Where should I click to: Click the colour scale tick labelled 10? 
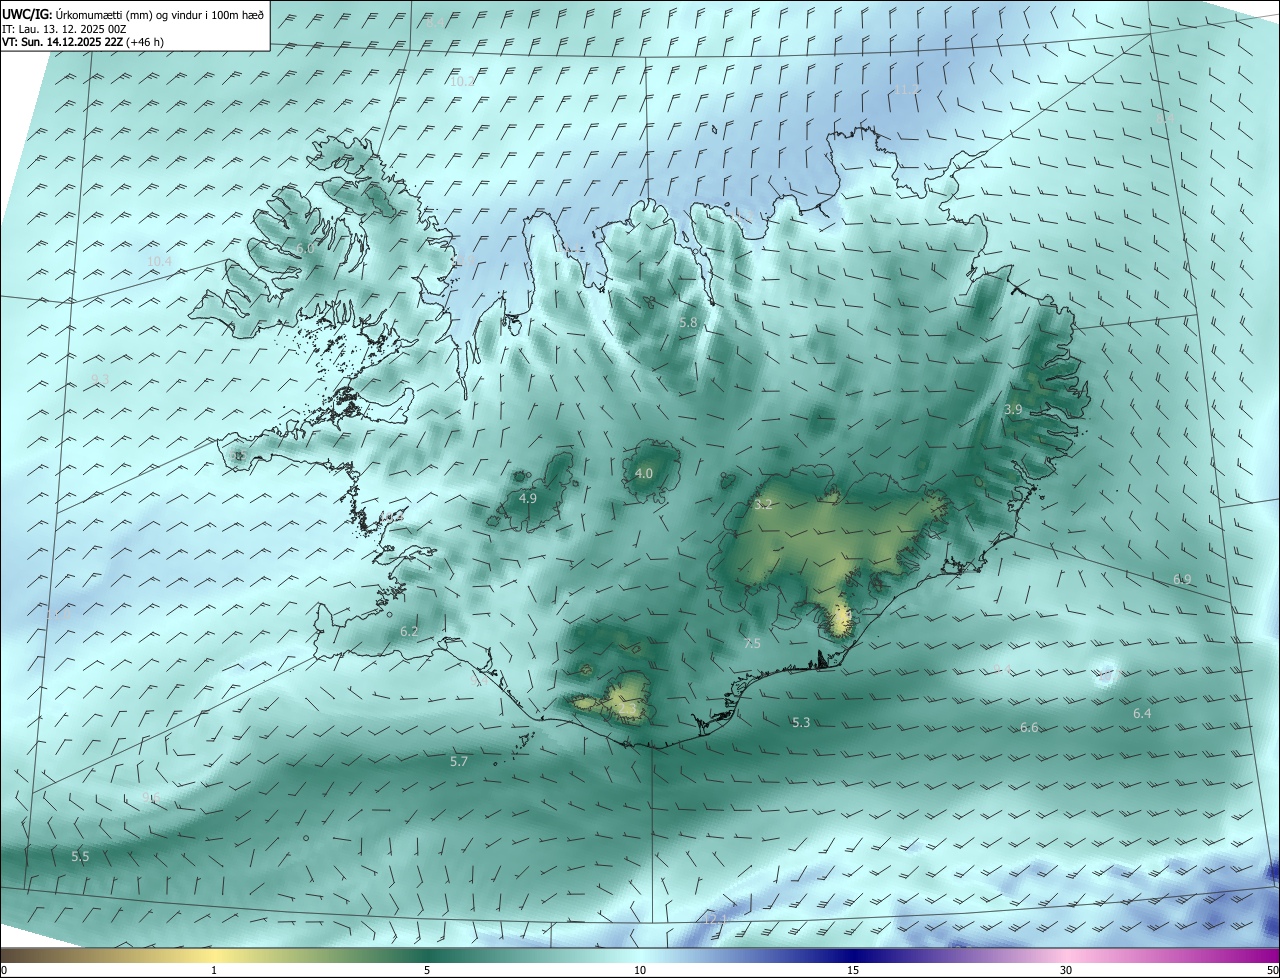[x=640, y=971]
